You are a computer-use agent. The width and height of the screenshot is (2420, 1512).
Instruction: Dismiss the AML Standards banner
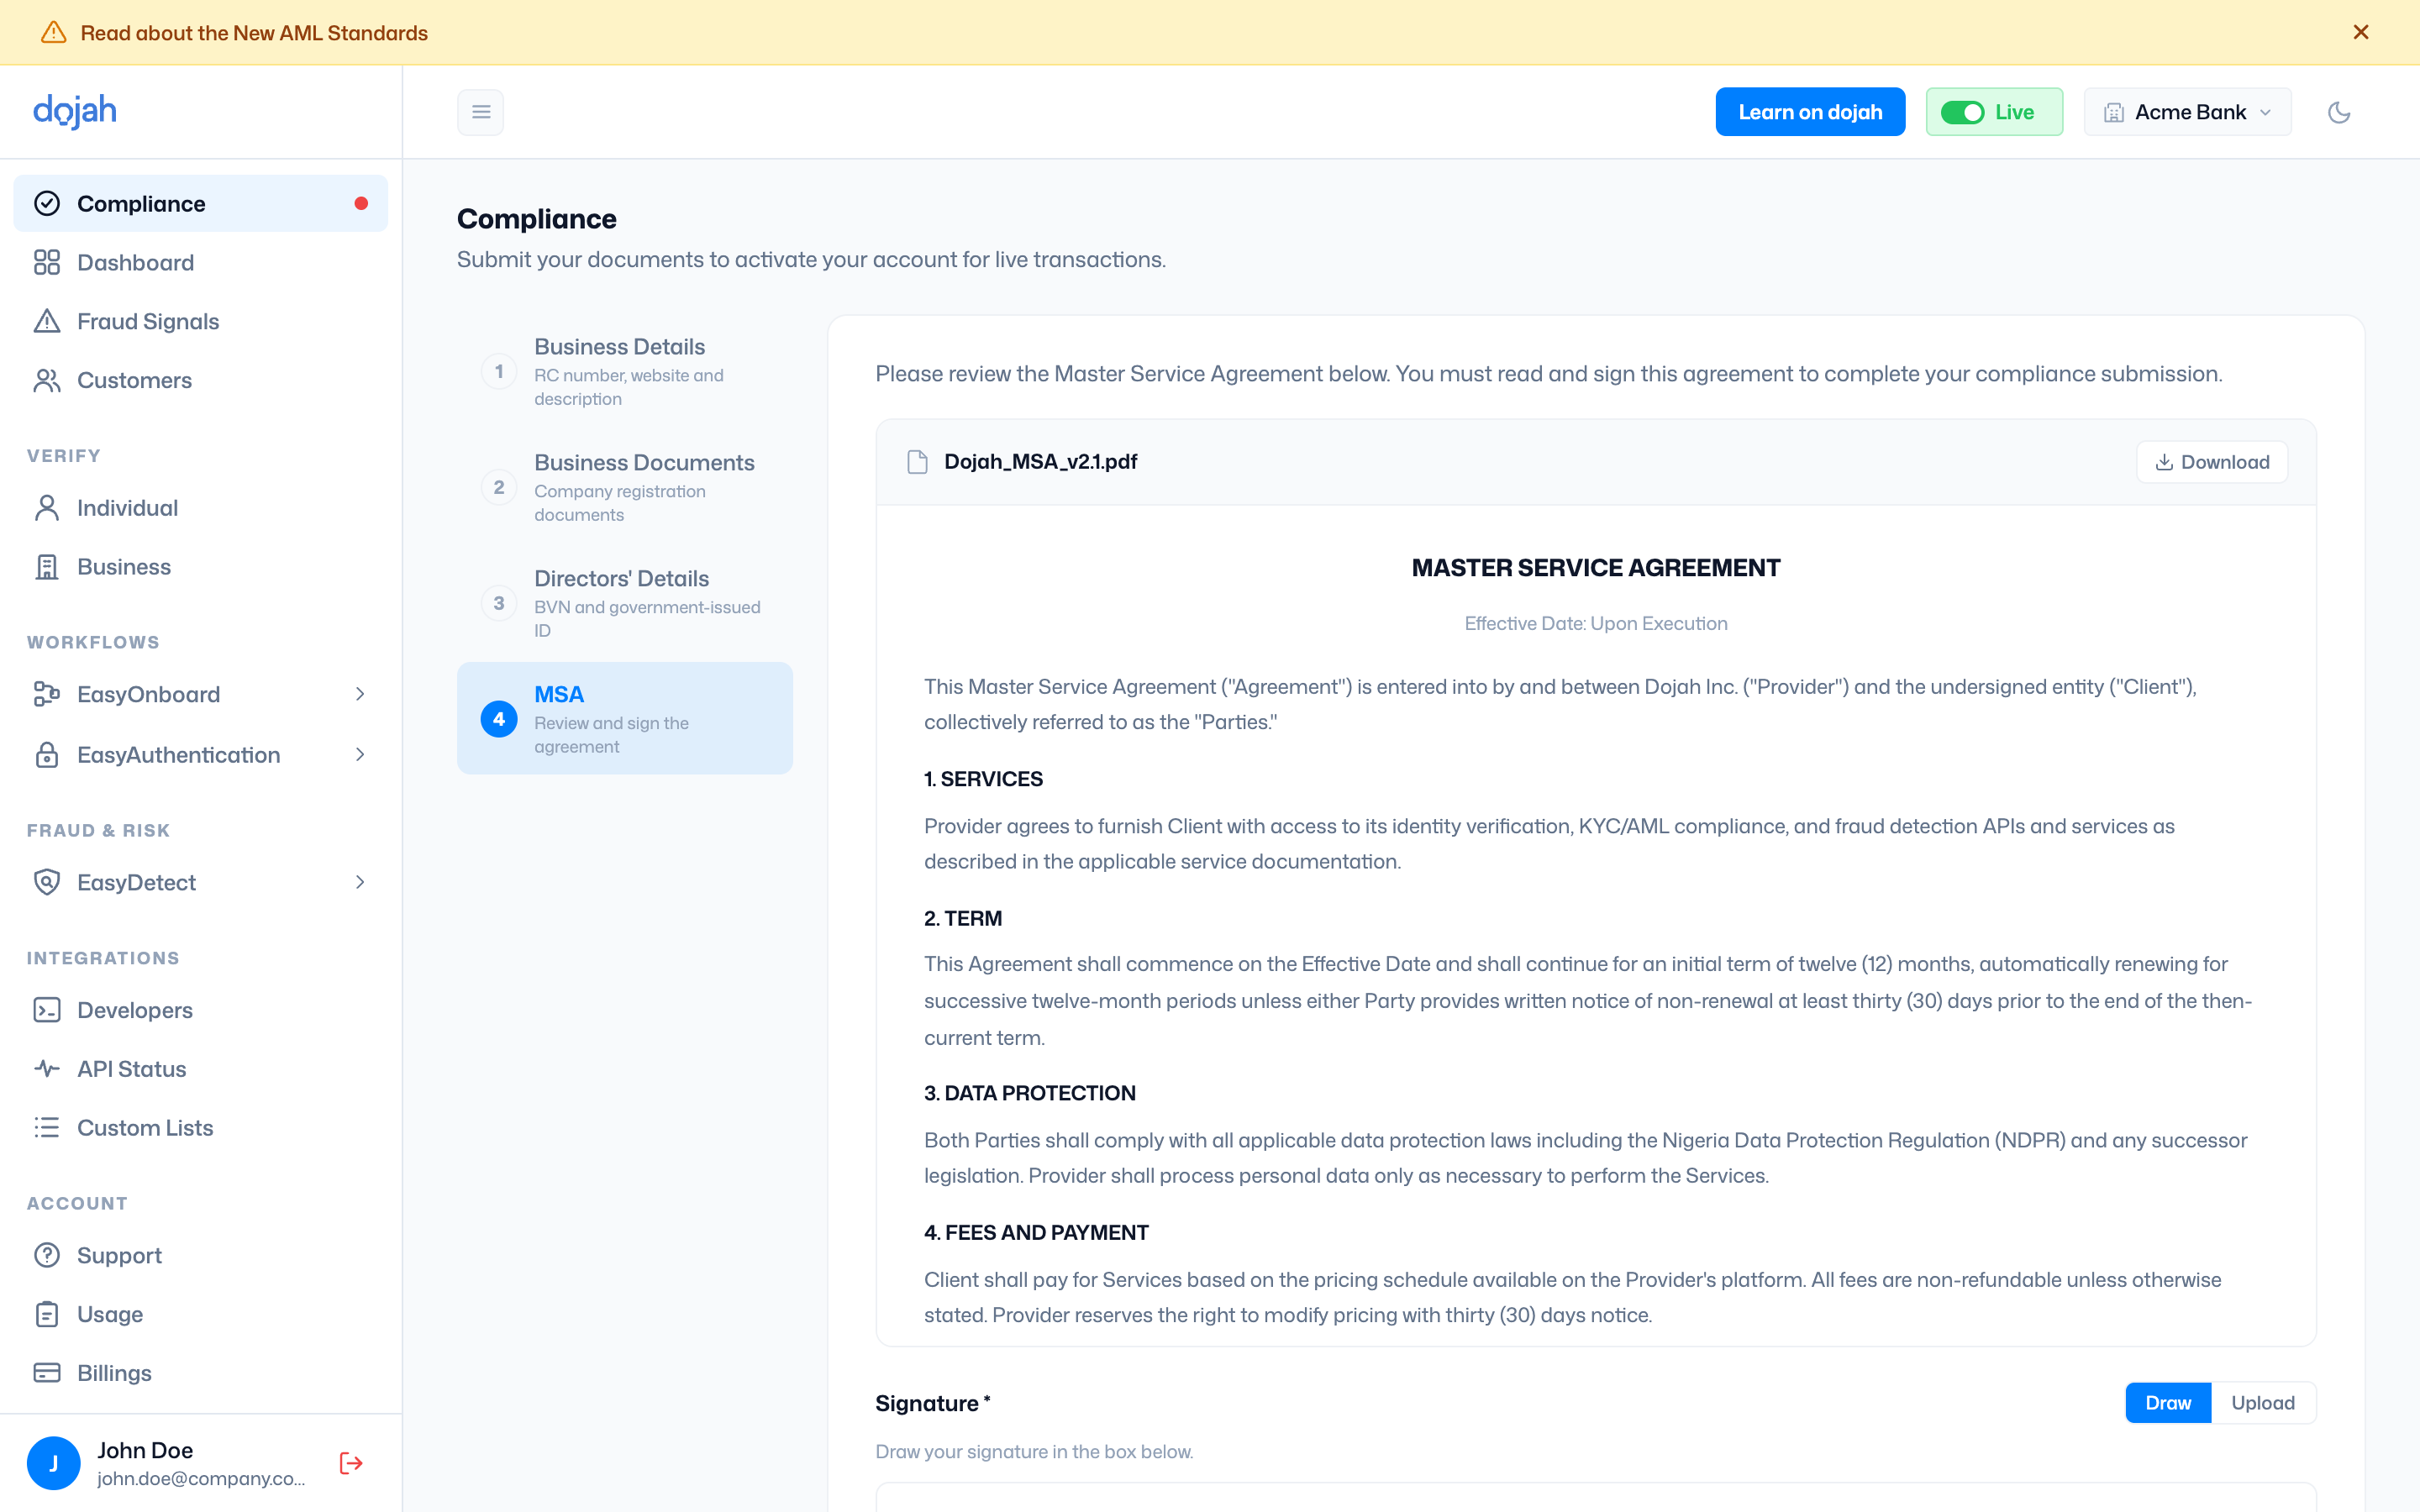2360,32
